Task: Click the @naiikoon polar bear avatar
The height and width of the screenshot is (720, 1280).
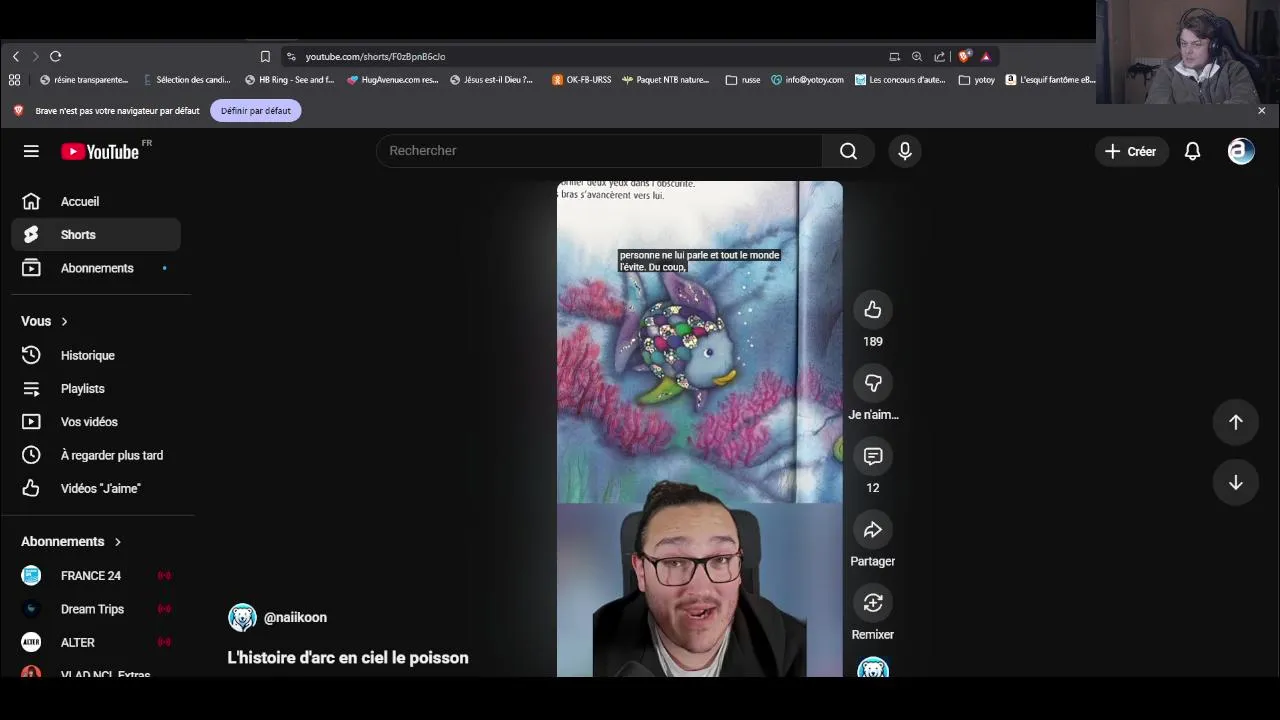Action: [242, 618]
